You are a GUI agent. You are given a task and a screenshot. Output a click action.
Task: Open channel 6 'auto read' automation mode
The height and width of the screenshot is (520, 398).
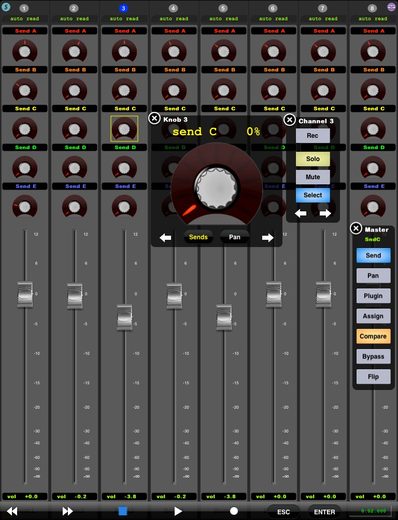pos(273,19)
